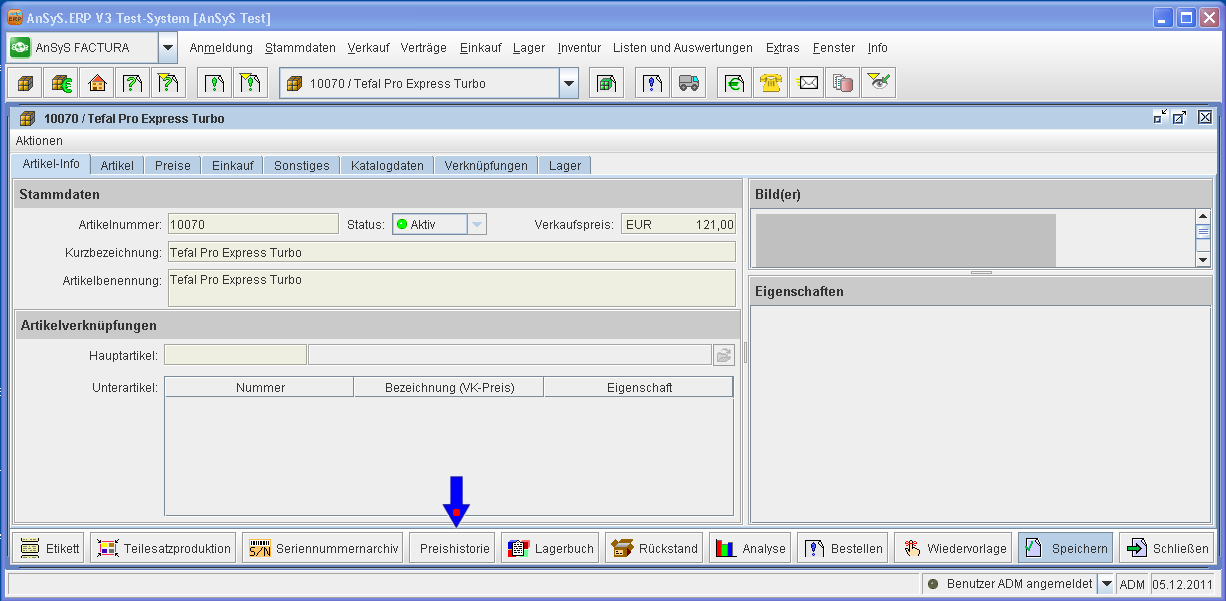Viewport: 1226px width, 601px height.
Task: Open the AnSyS FACTURA module dropdown
Action: [x=168, y=48]
